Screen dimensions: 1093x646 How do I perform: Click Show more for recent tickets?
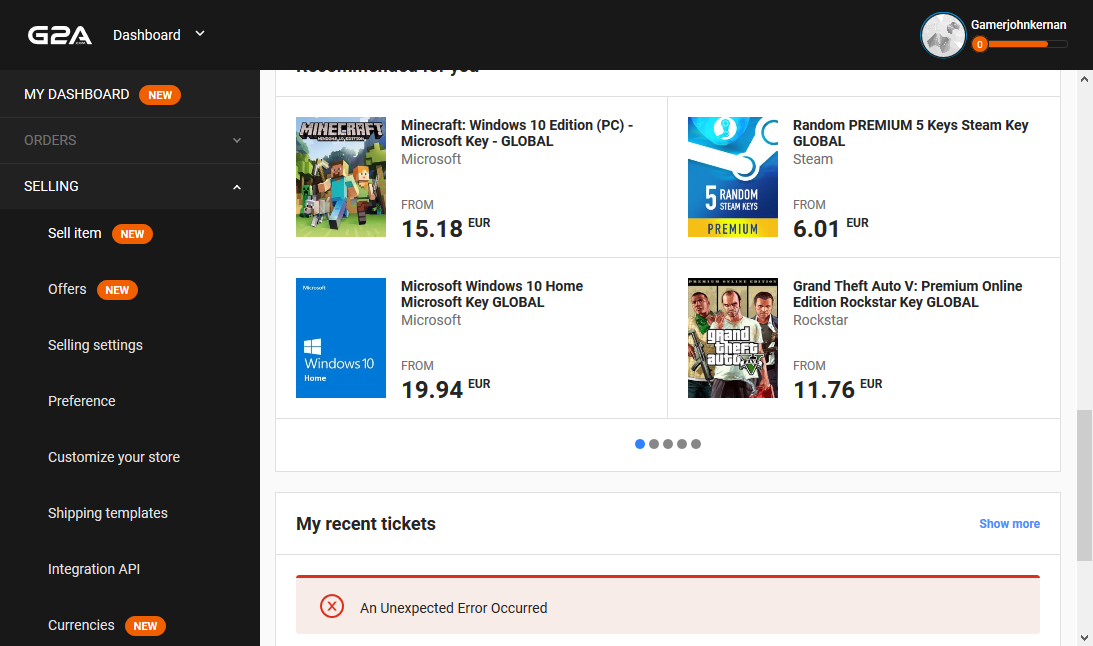[1009, 523]
